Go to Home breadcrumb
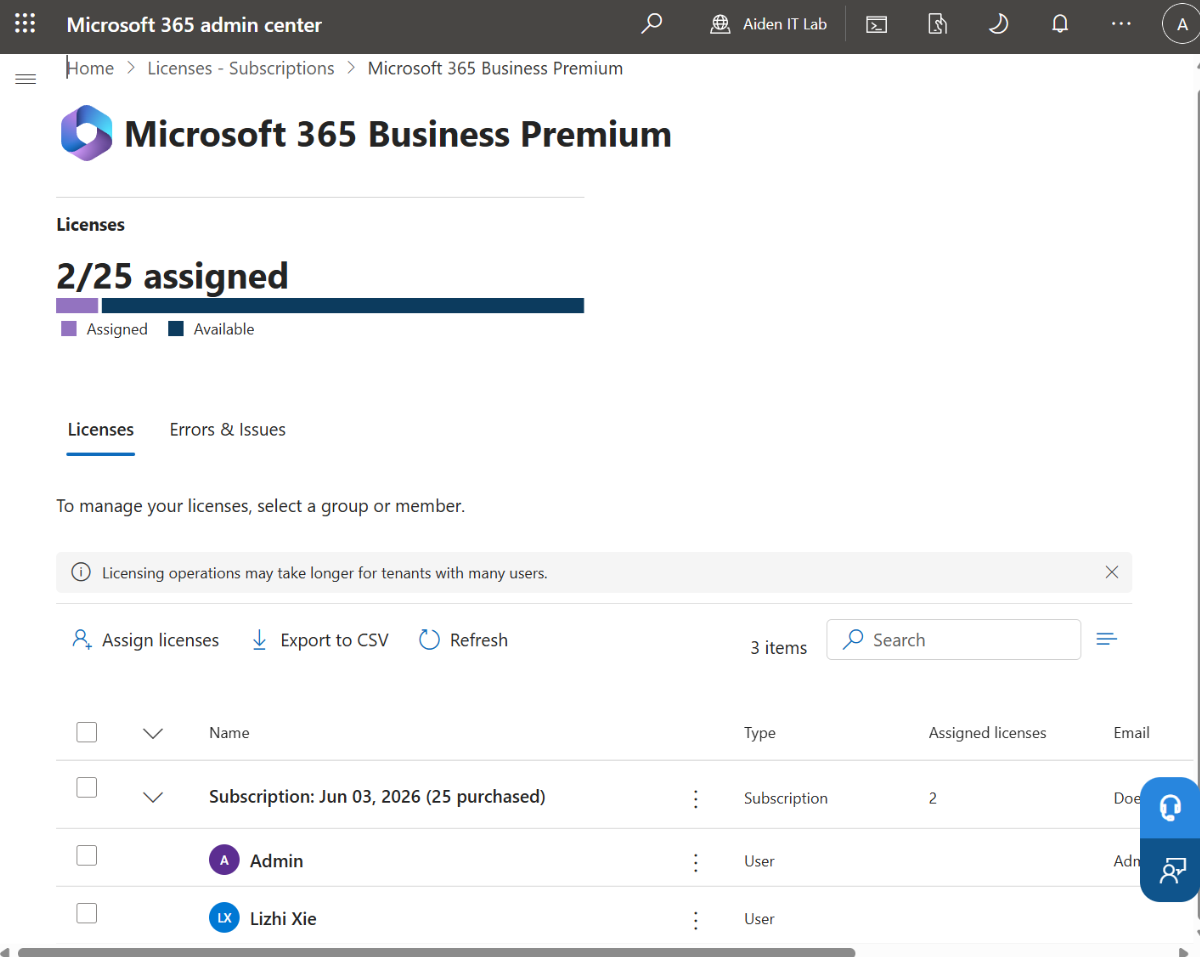 click(x=90, y=68)
